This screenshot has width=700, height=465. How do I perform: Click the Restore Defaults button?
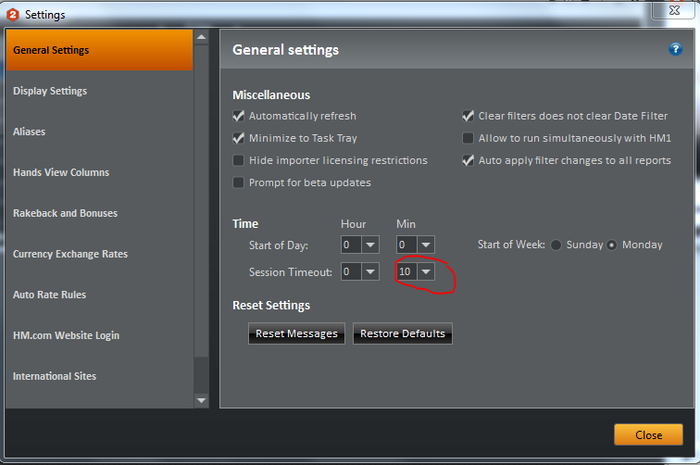(403, 333)
